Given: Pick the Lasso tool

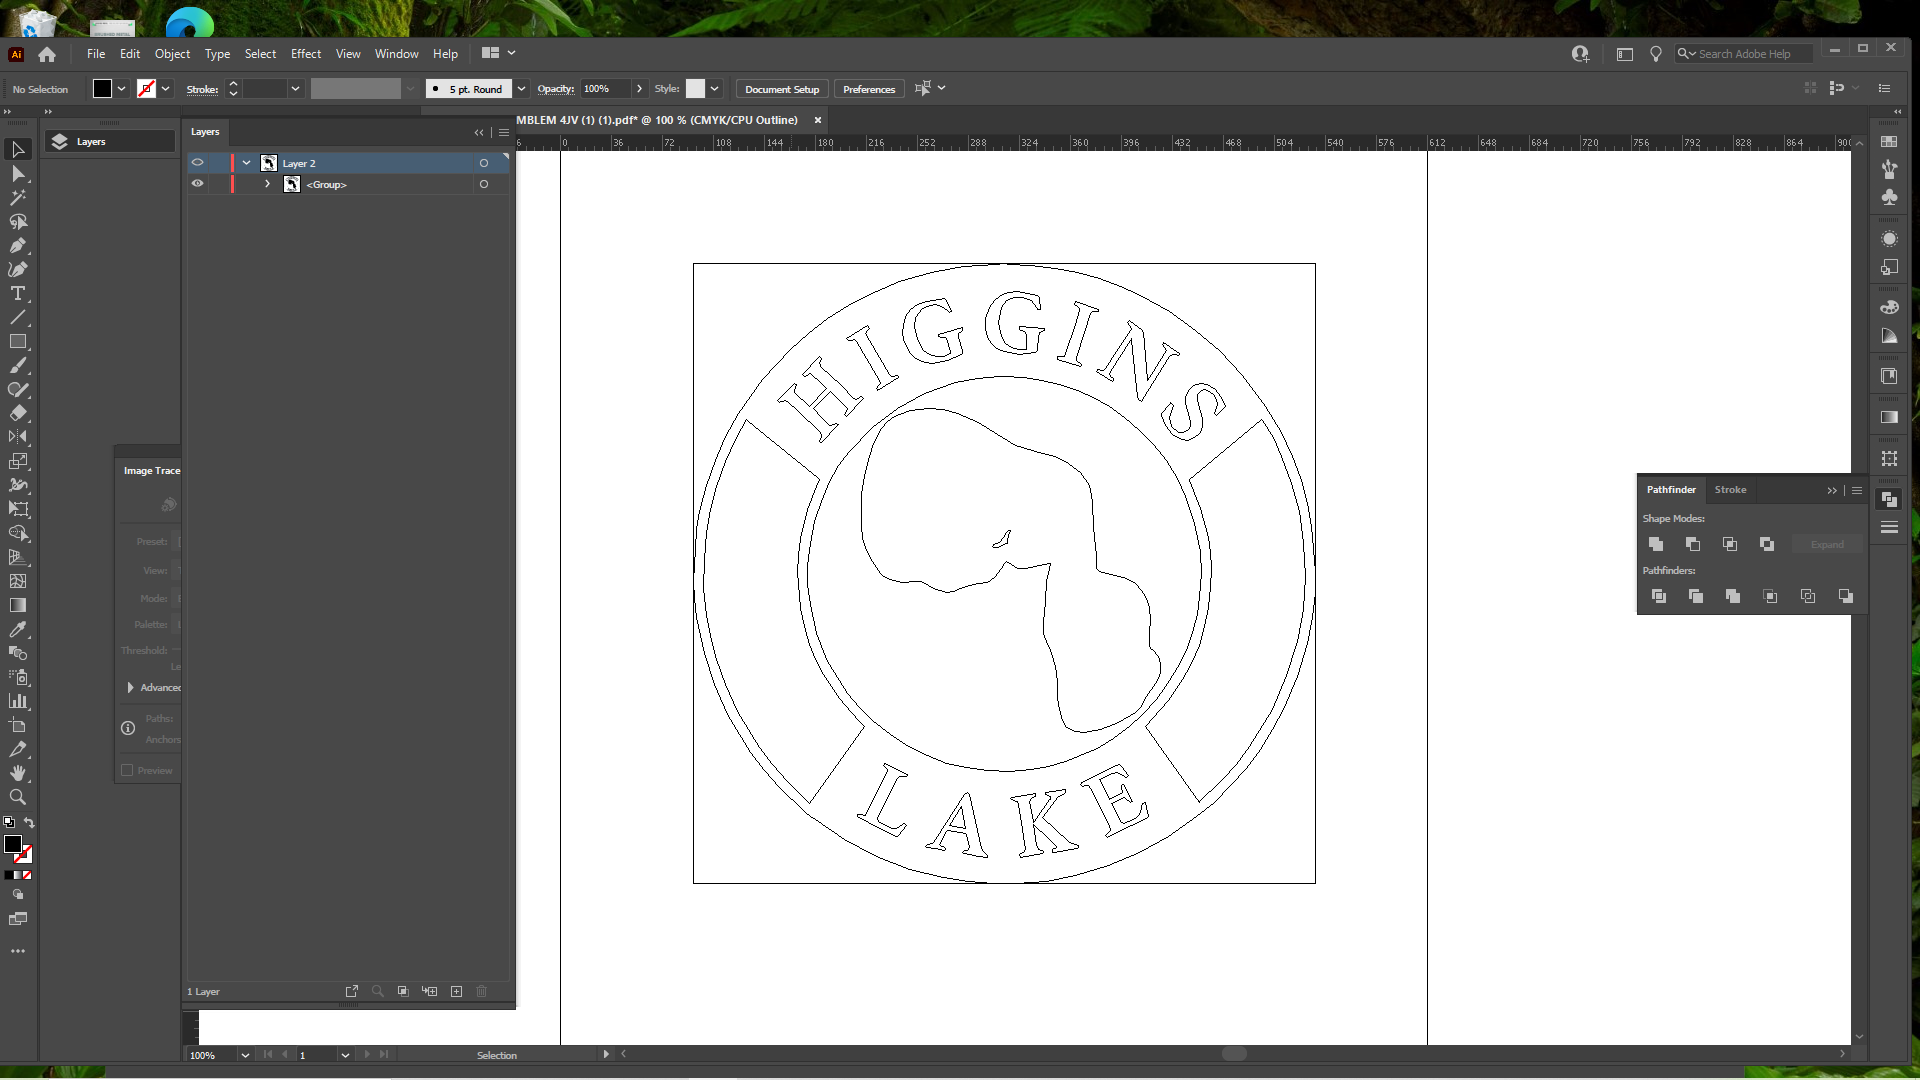Looking at the screenshot, I should point(18,222).
